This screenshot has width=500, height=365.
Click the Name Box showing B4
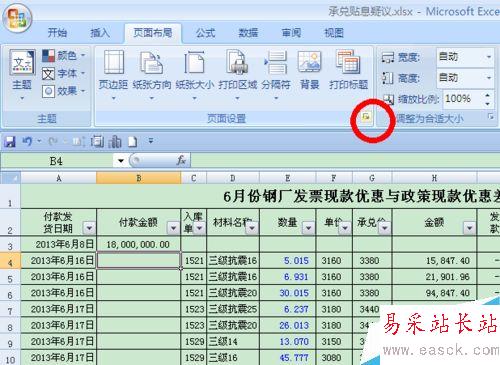pos(57,161)
